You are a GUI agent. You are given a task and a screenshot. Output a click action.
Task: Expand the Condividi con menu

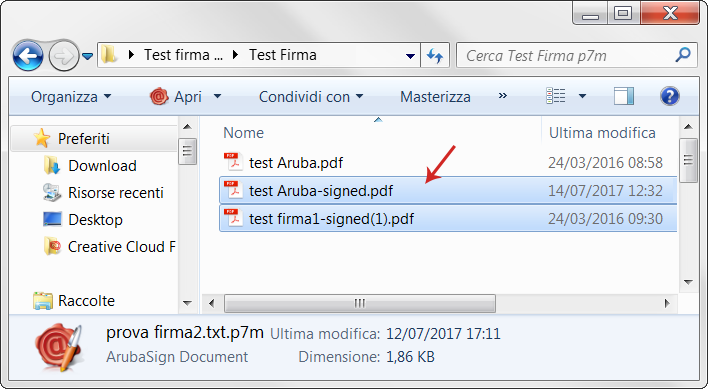coord(311,97)
